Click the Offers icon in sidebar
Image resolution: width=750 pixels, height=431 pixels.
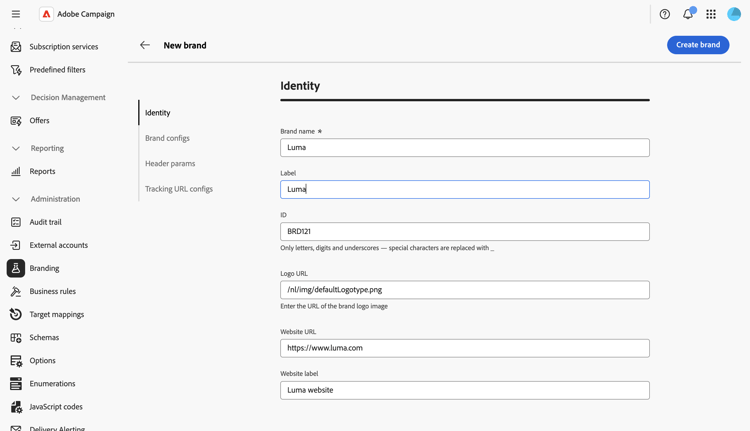pyautogui.click(x=16, y=121)
